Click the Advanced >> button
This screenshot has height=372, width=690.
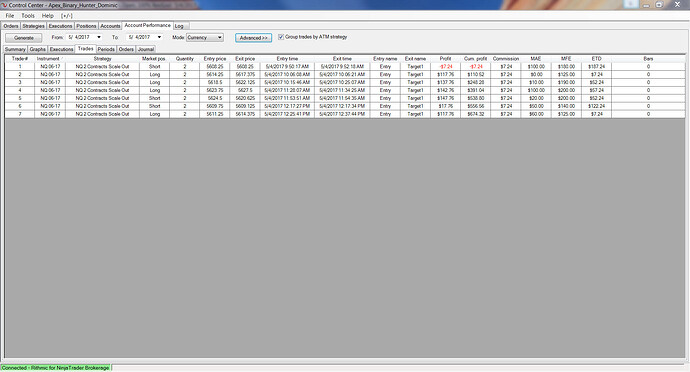click(253, 38)
